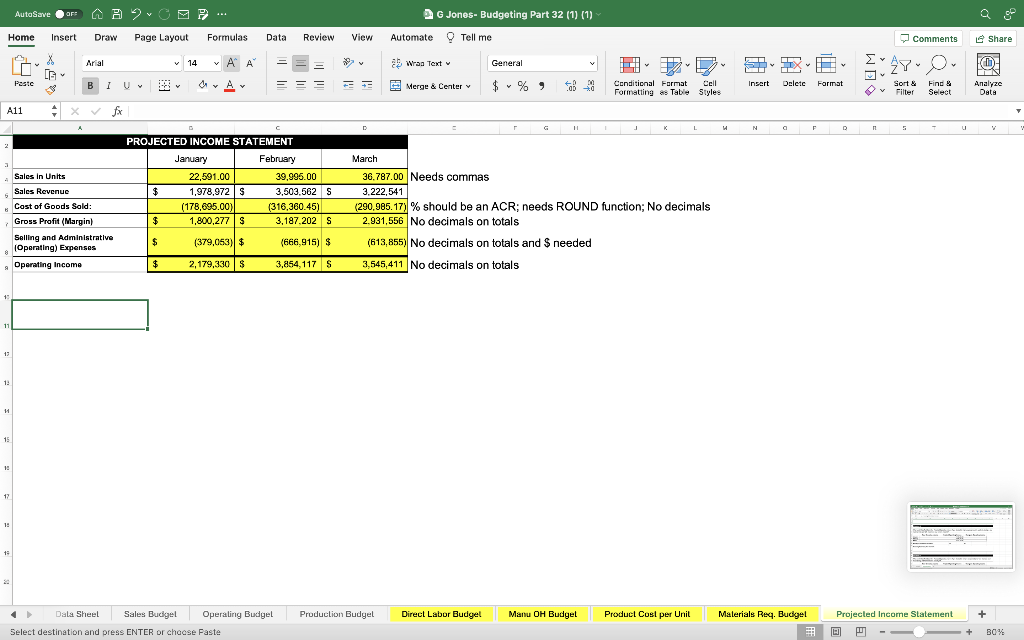
Task: Open the Insert ribbon tab
Action: [63, 38]
